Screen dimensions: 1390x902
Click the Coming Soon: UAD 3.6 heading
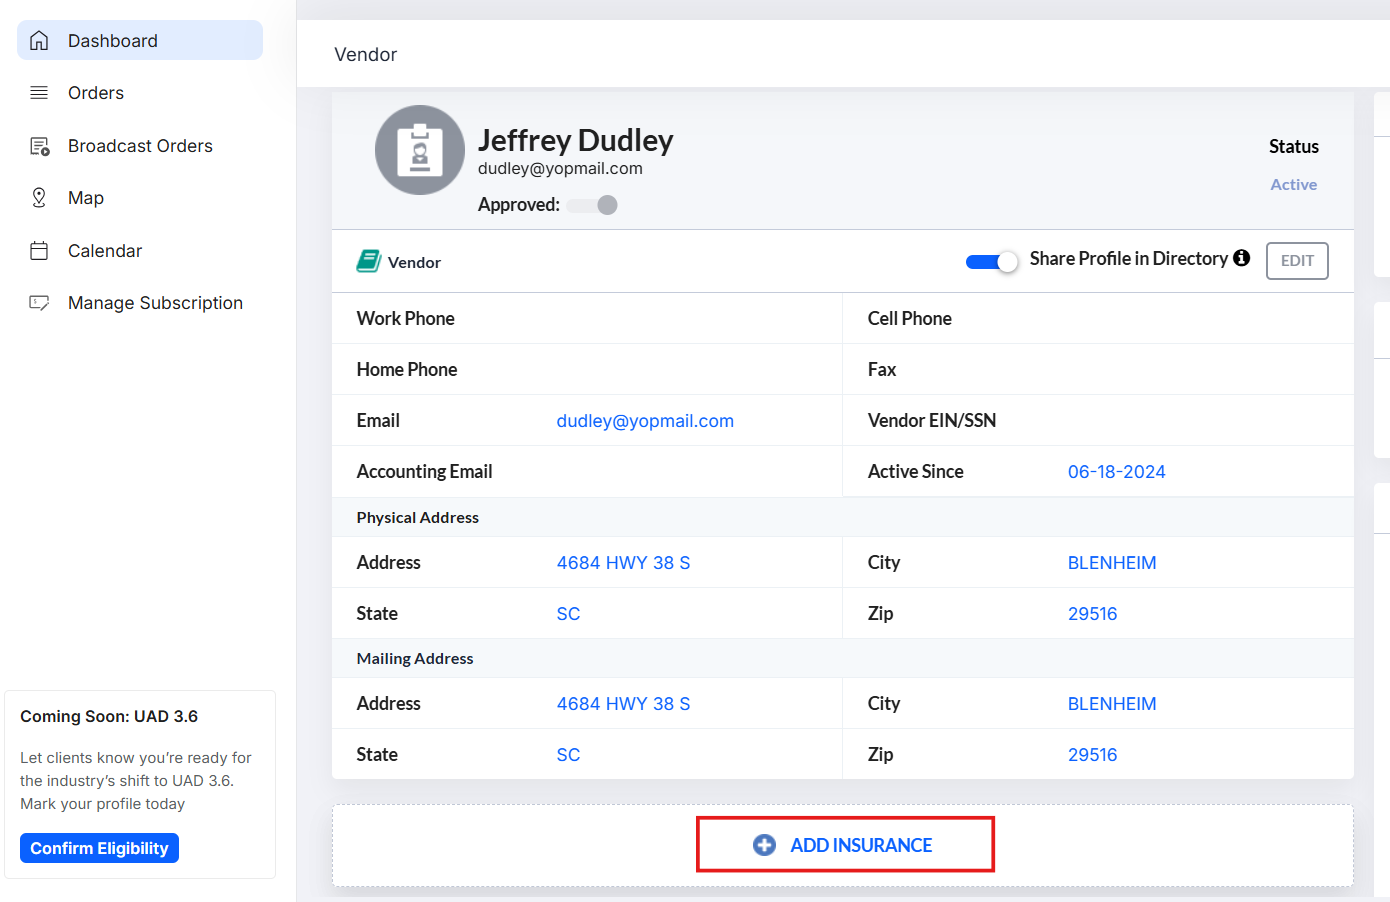[109, 717]
